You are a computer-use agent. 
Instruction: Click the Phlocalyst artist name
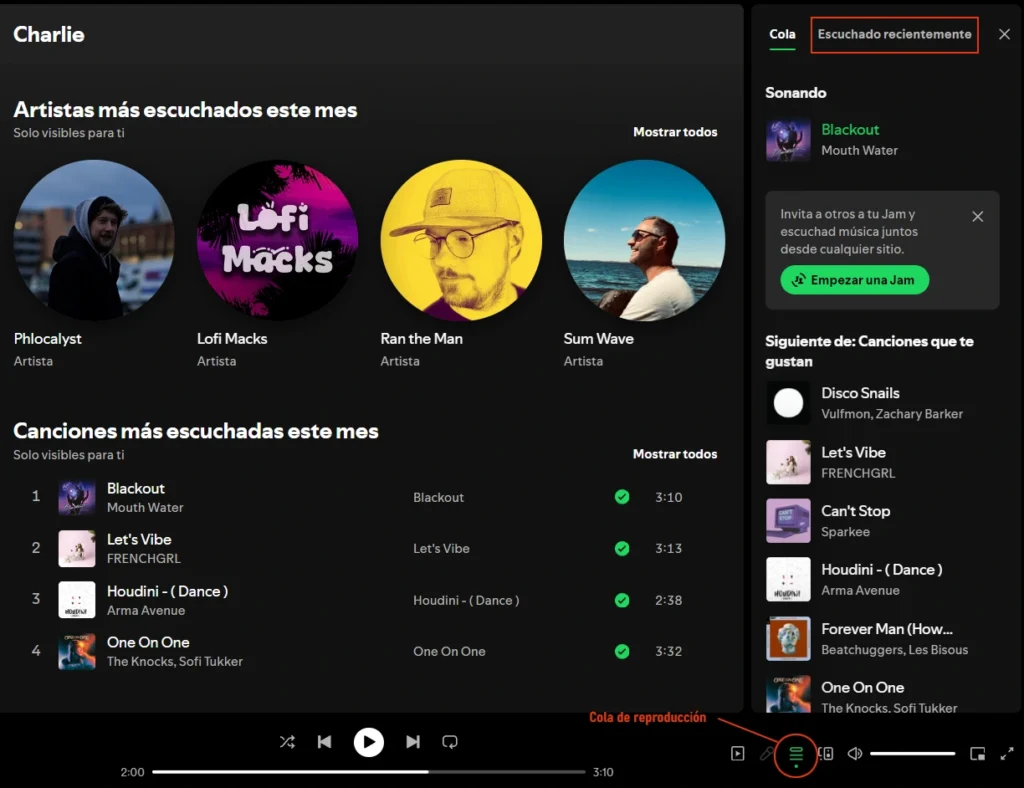point(48,339)
